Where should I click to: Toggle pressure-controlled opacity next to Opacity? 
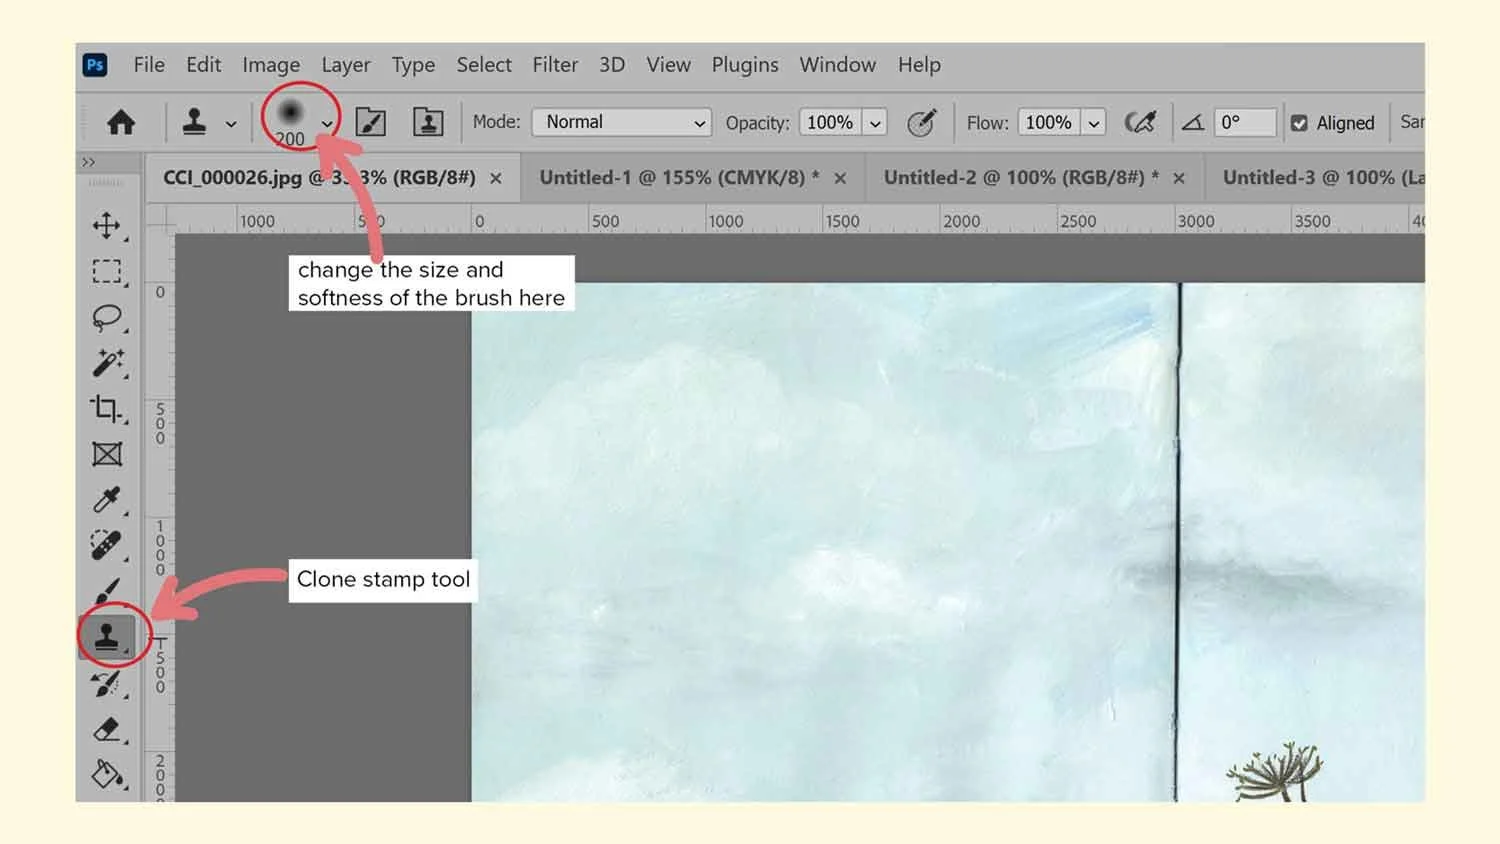[921, 122]
